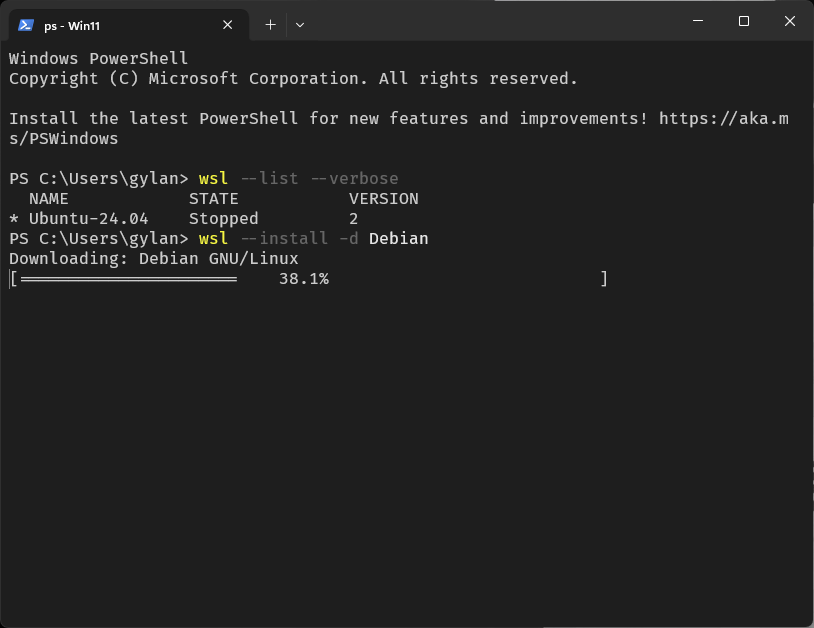Open a new tab with the plus icon
The image size is (814, 628).
pyautogui.click(x=270, y=25)
